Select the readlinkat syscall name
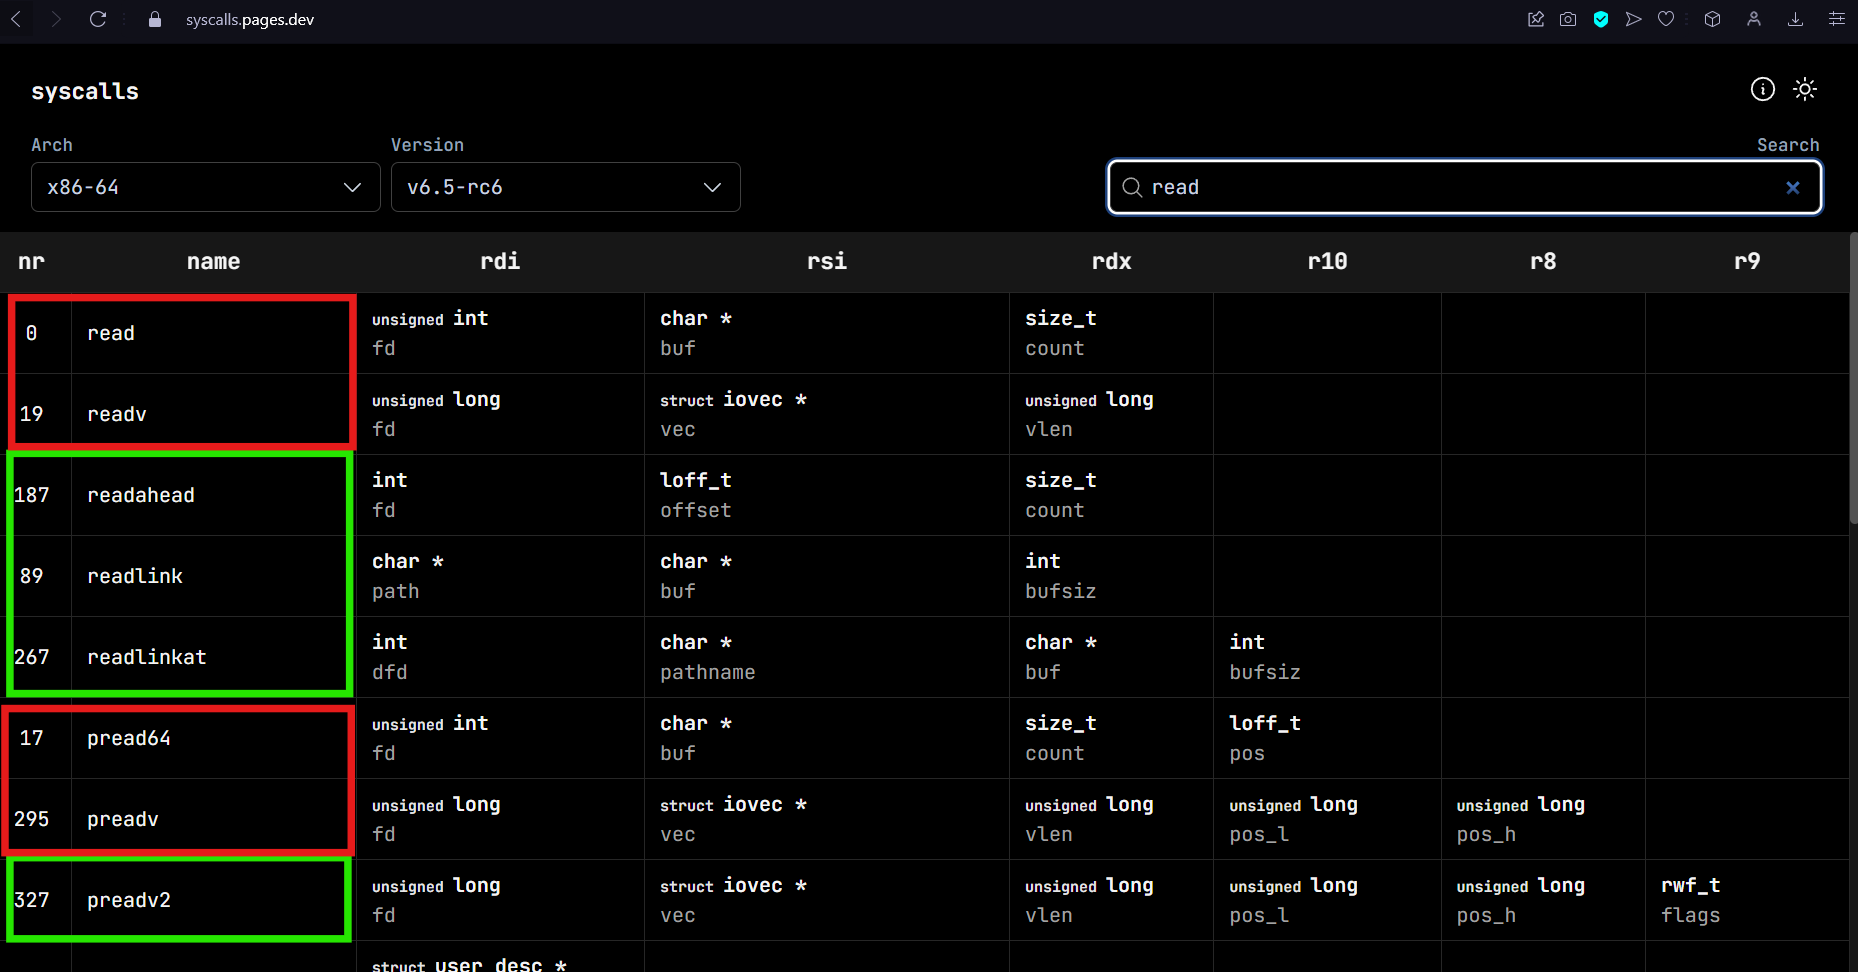The image size is (1858, 972). (147, 657)
